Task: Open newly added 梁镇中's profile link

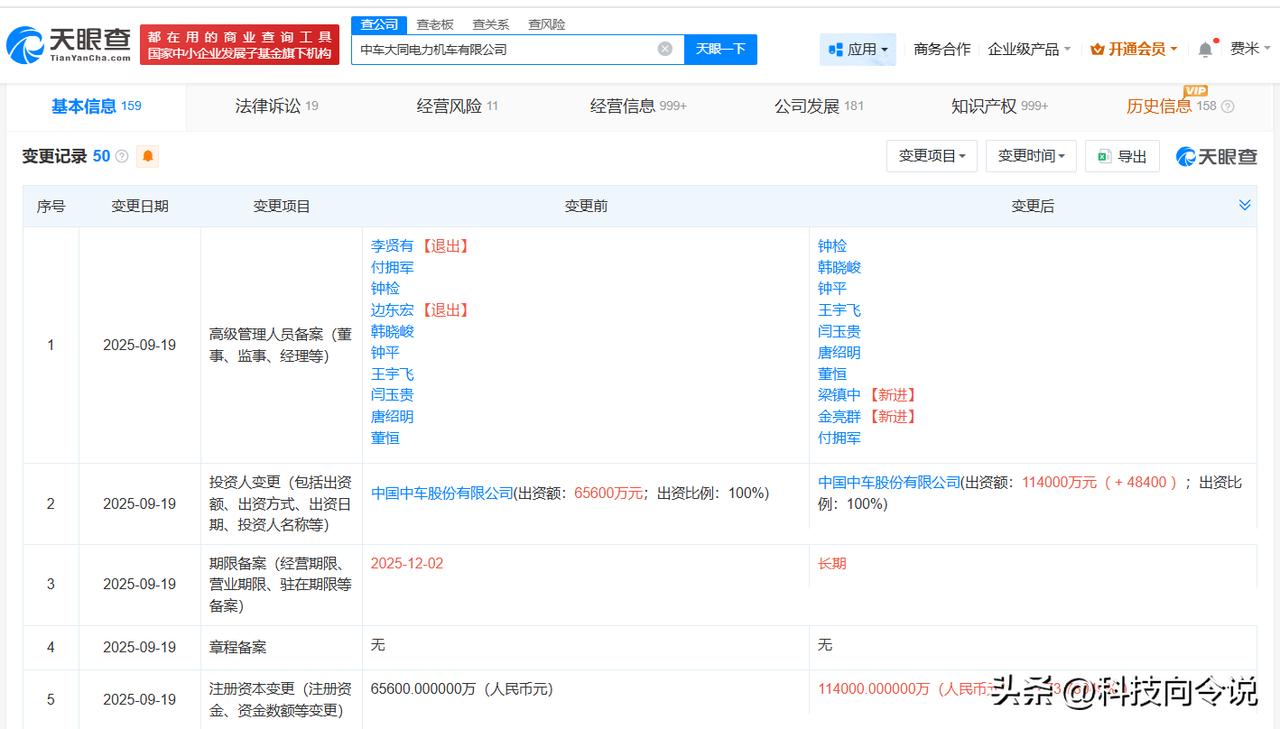Action: (x=839, y=395)
